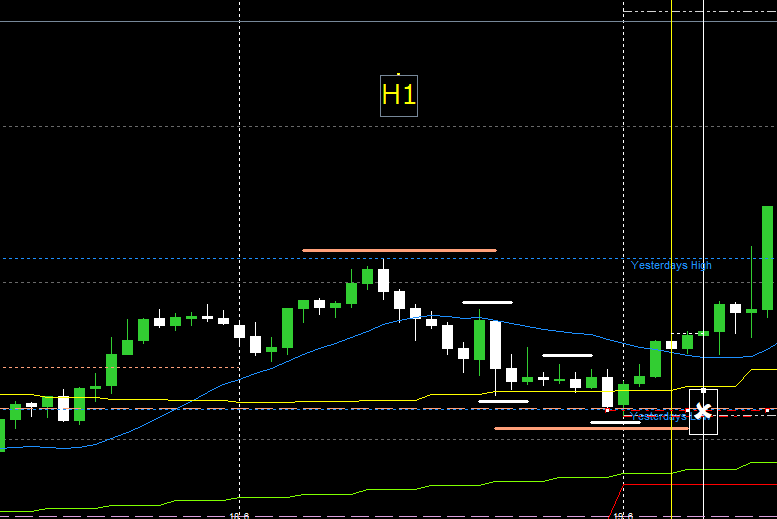
Task: Click the tall green candle at far right
Action: coord(767,257)
